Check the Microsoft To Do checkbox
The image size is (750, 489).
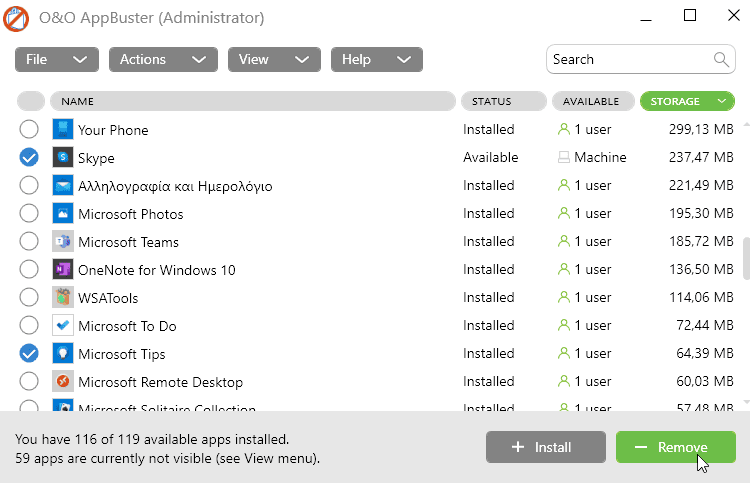pos(29,325)
